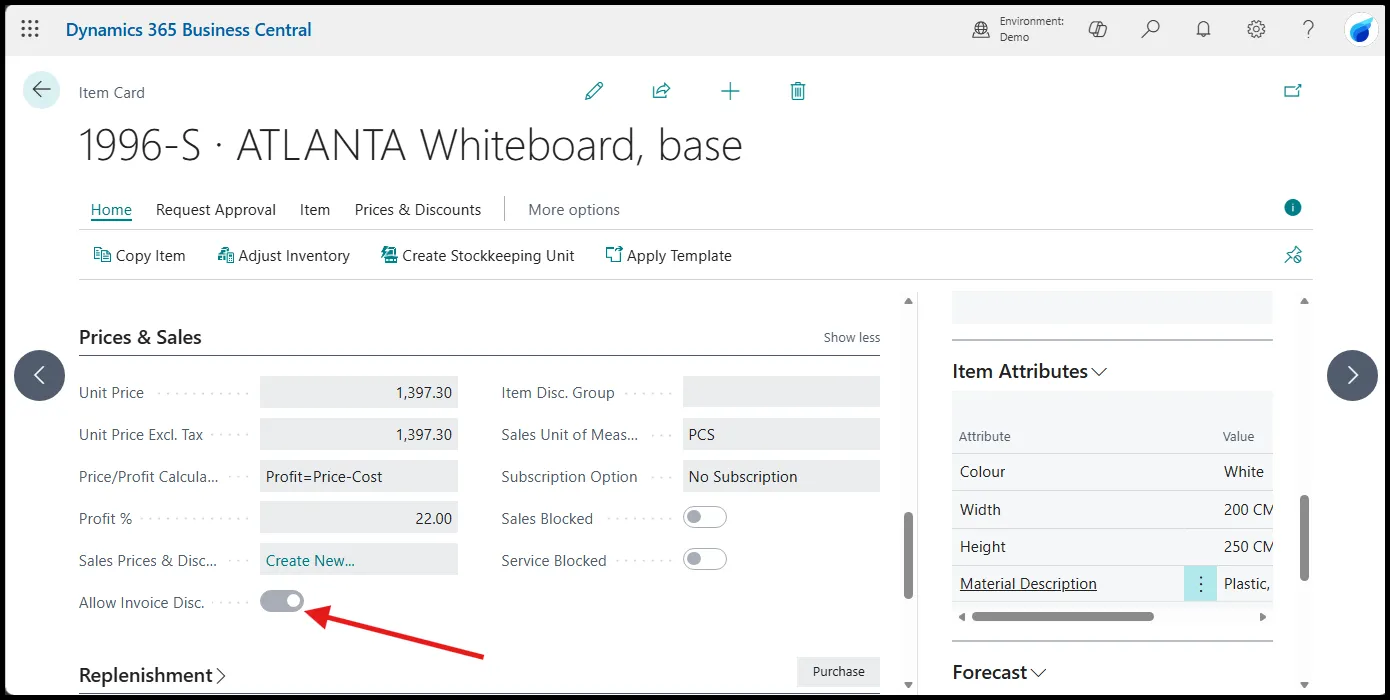Open Price/Profit Calculation dropdown
The width and height of the screenshot is (1390, 700).
[359, 476]
